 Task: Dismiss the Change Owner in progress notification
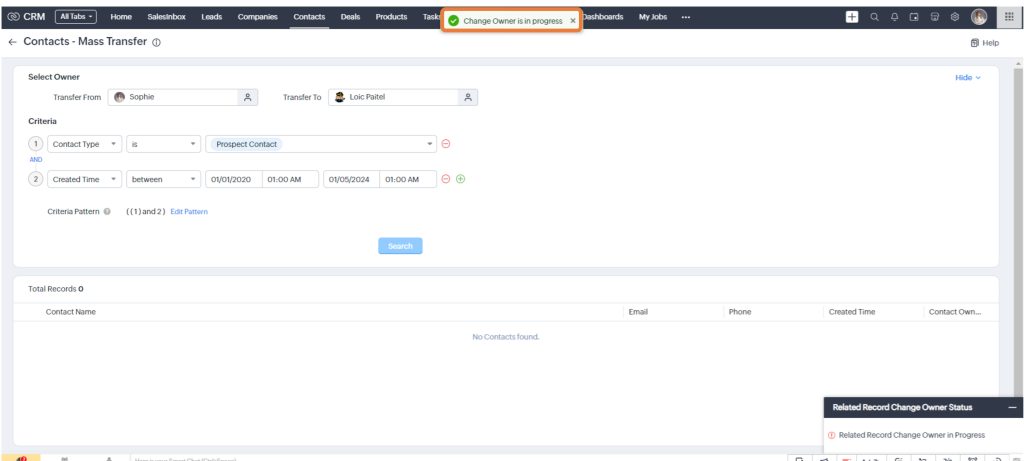pyautogui.click(x=573, y=21)
